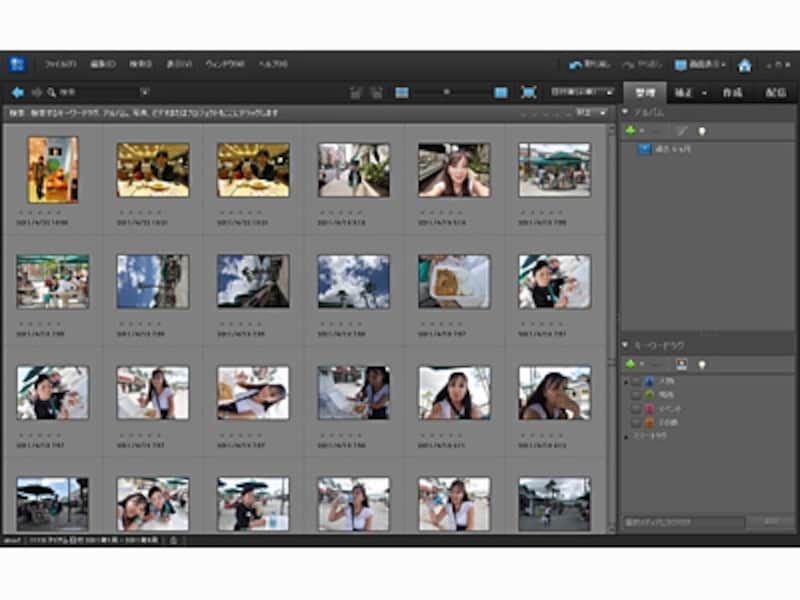Open the Window menu

(x=225, y=64)
